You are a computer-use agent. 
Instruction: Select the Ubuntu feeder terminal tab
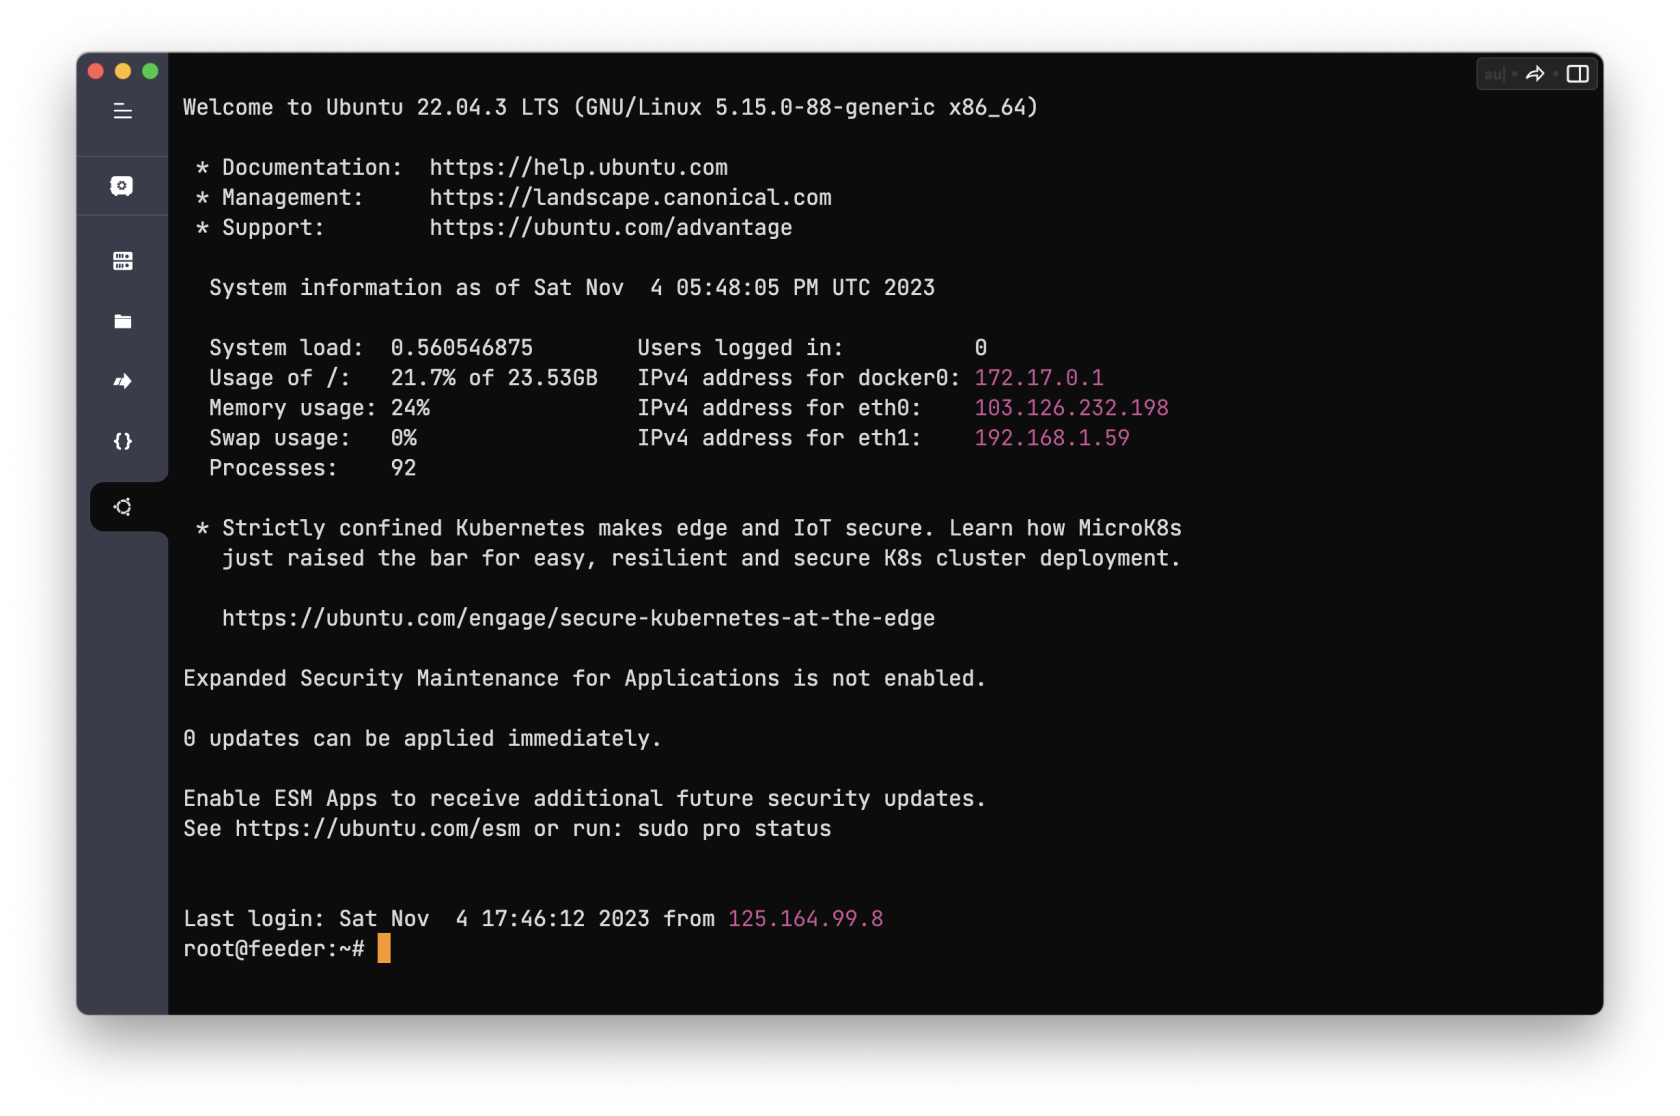click(123, 507)
